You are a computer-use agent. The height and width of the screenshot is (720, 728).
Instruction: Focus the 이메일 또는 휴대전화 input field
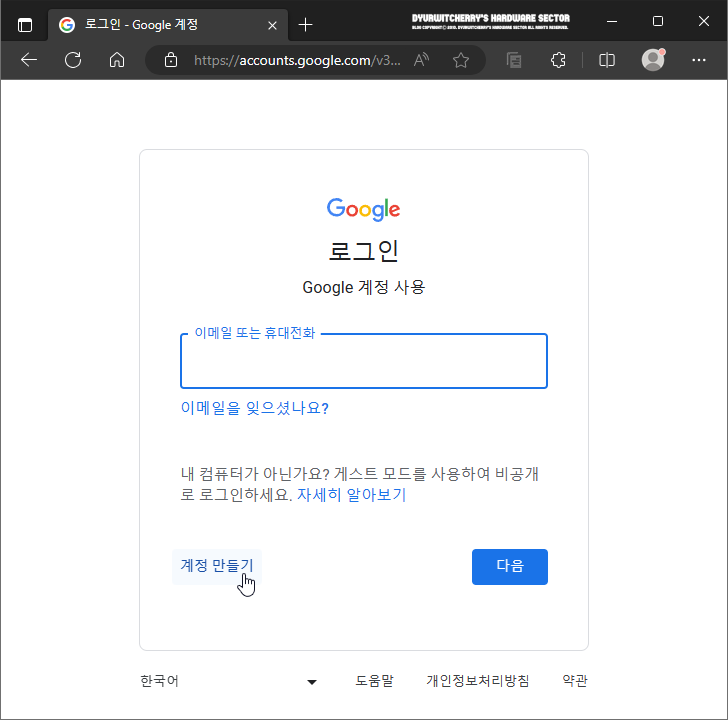click(364, 361)
